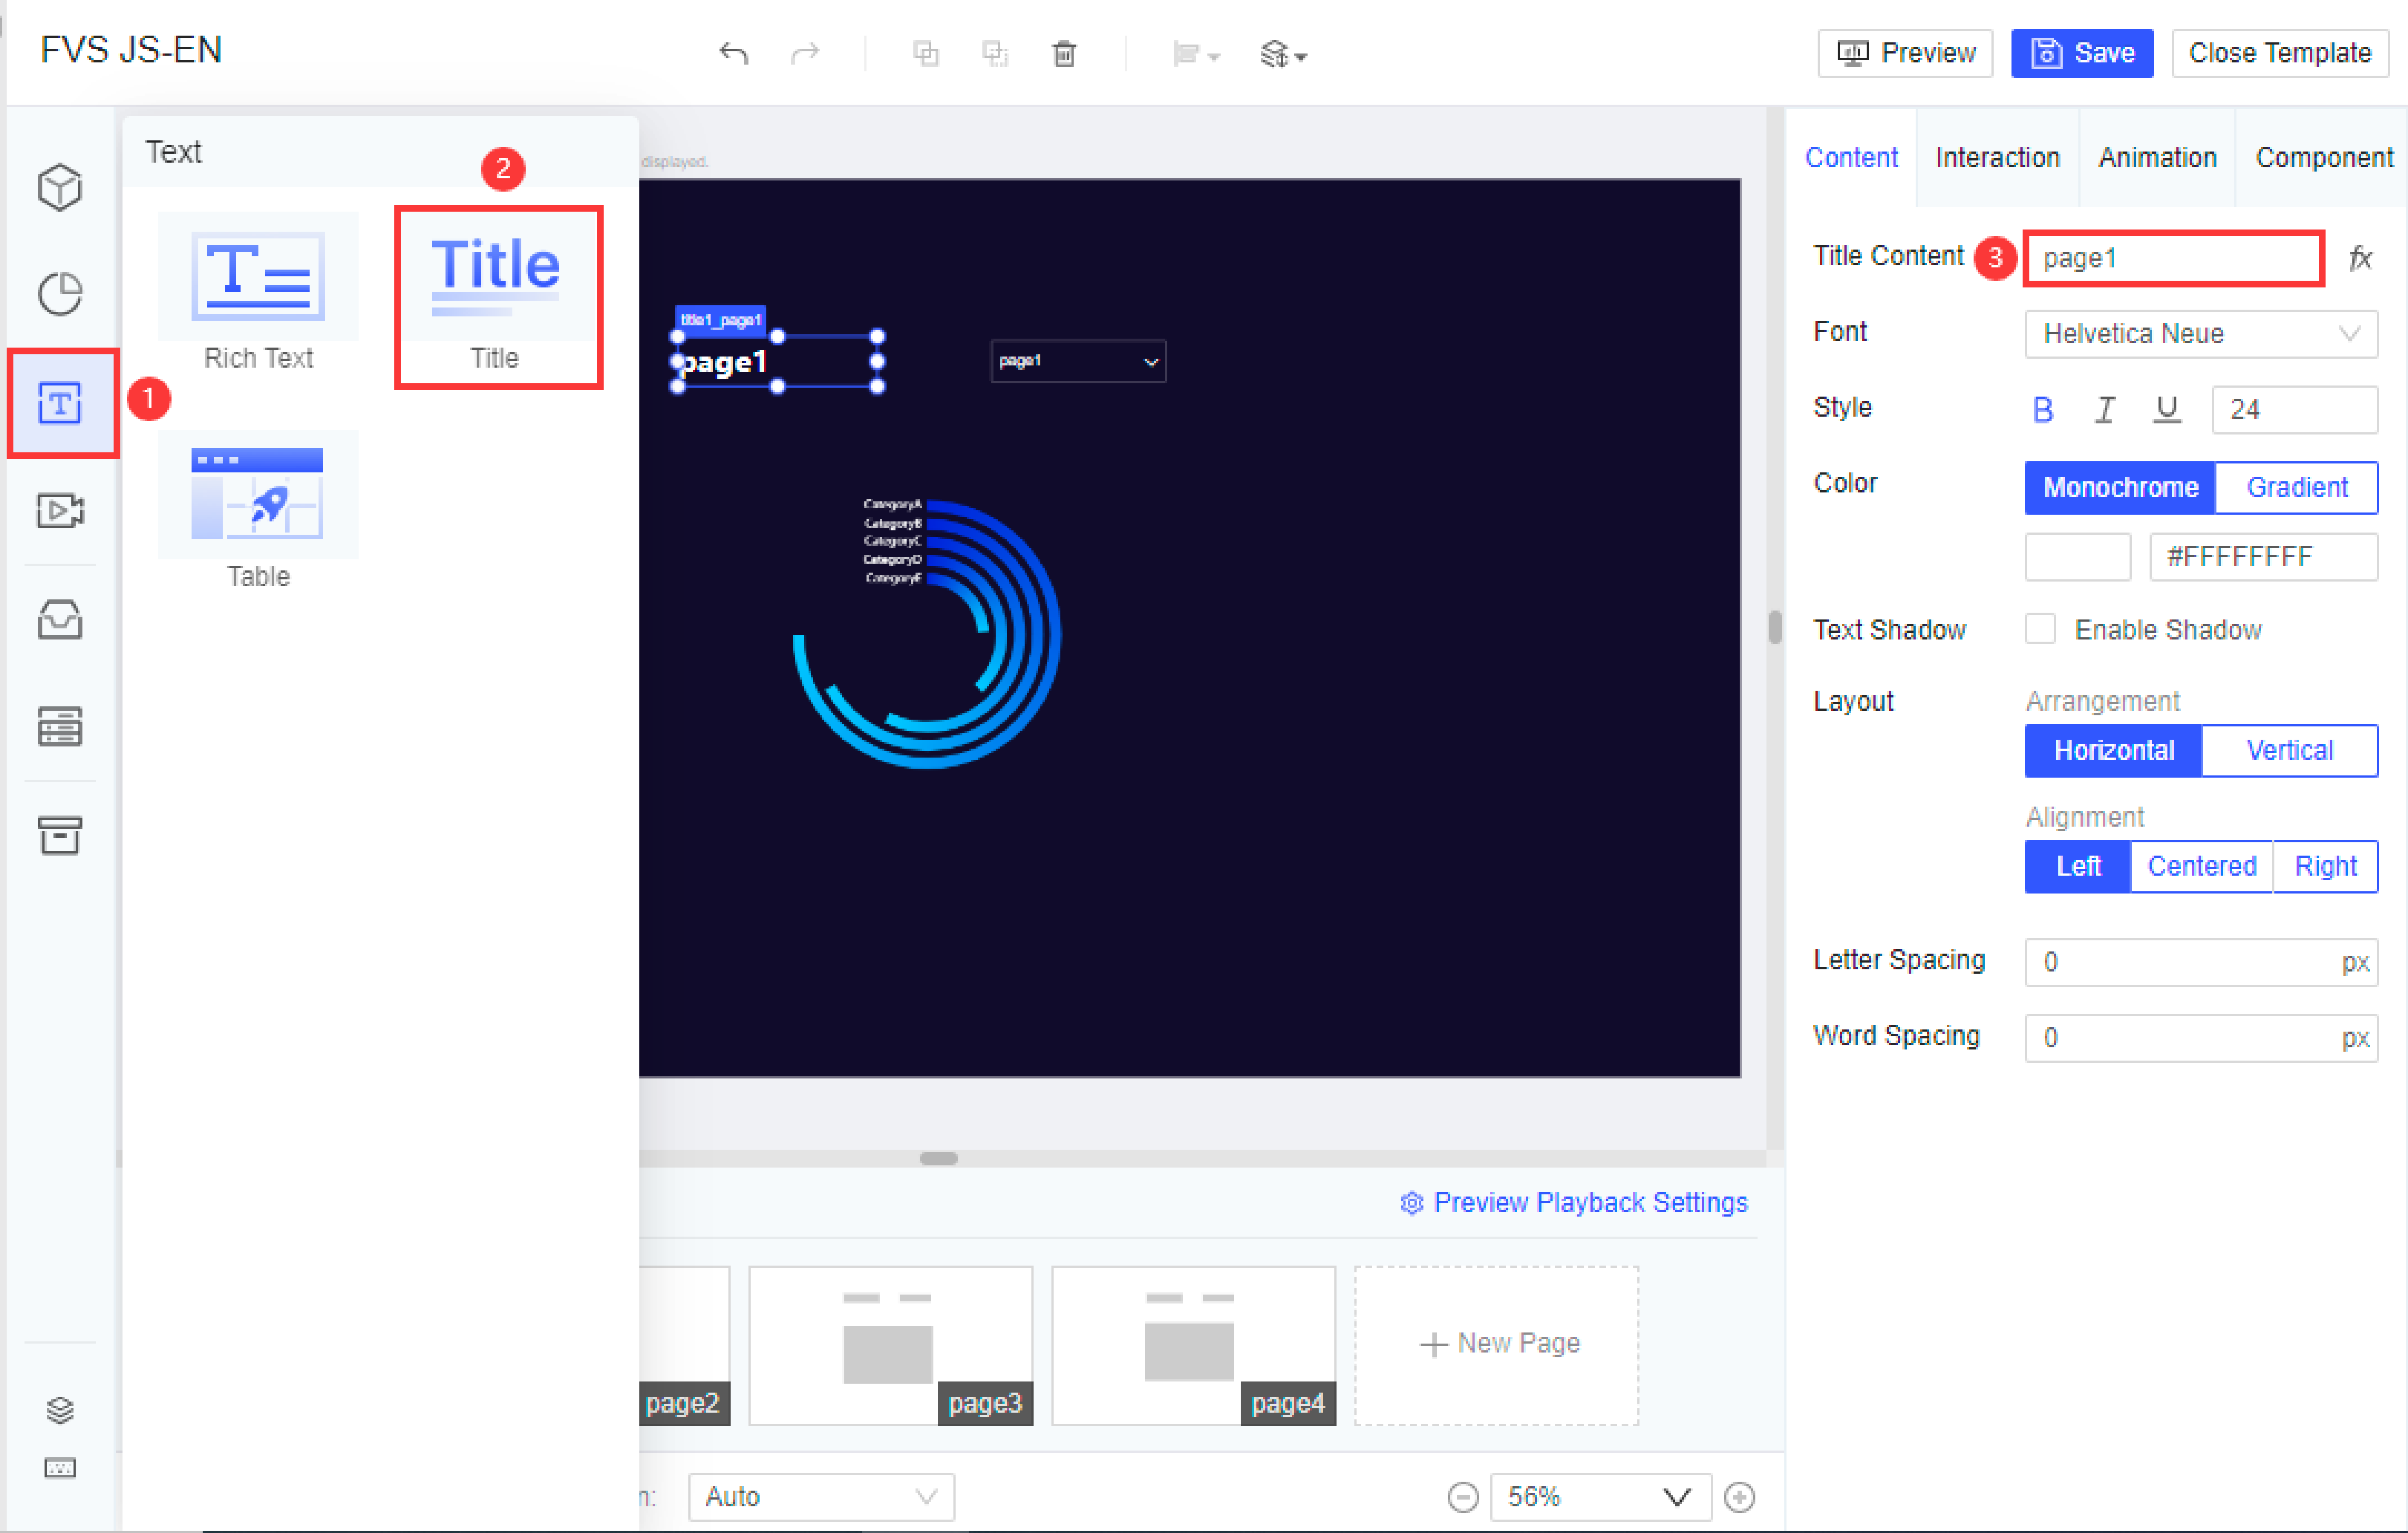Toggle bold text style

tap(2043, 409)
